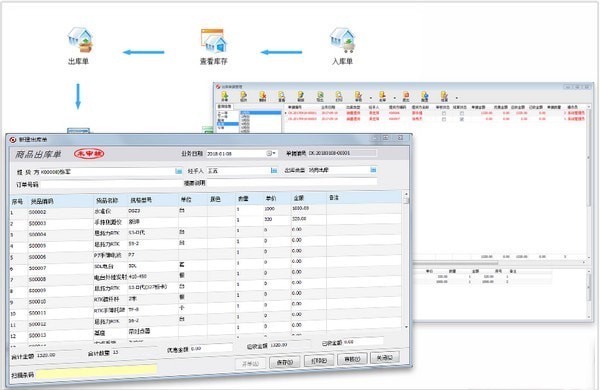Click the 开单 toolbar icon in back window
Screen dimensions: 600x390
[225, 96]
